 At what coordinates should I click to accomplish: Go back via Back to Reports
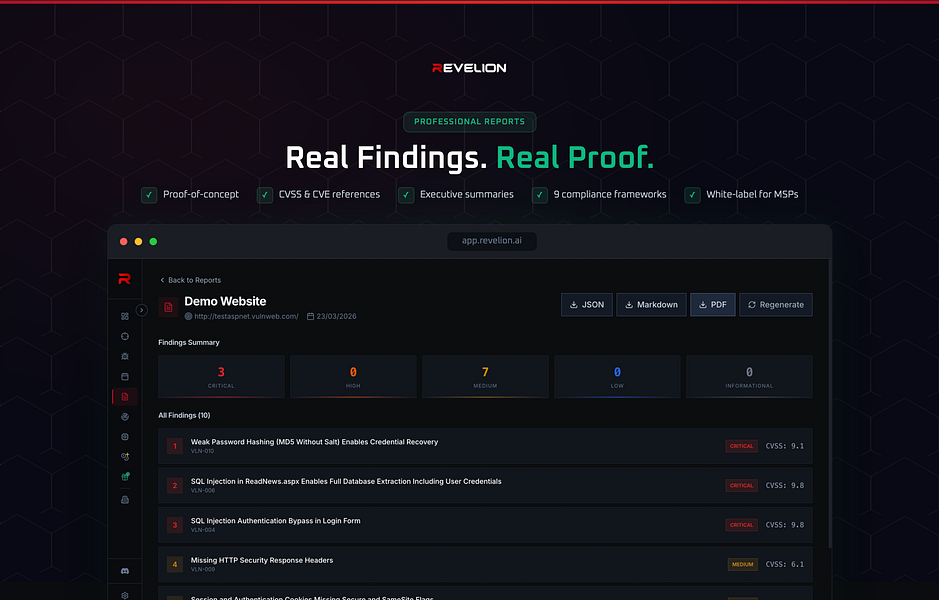(x=190, y=280)
